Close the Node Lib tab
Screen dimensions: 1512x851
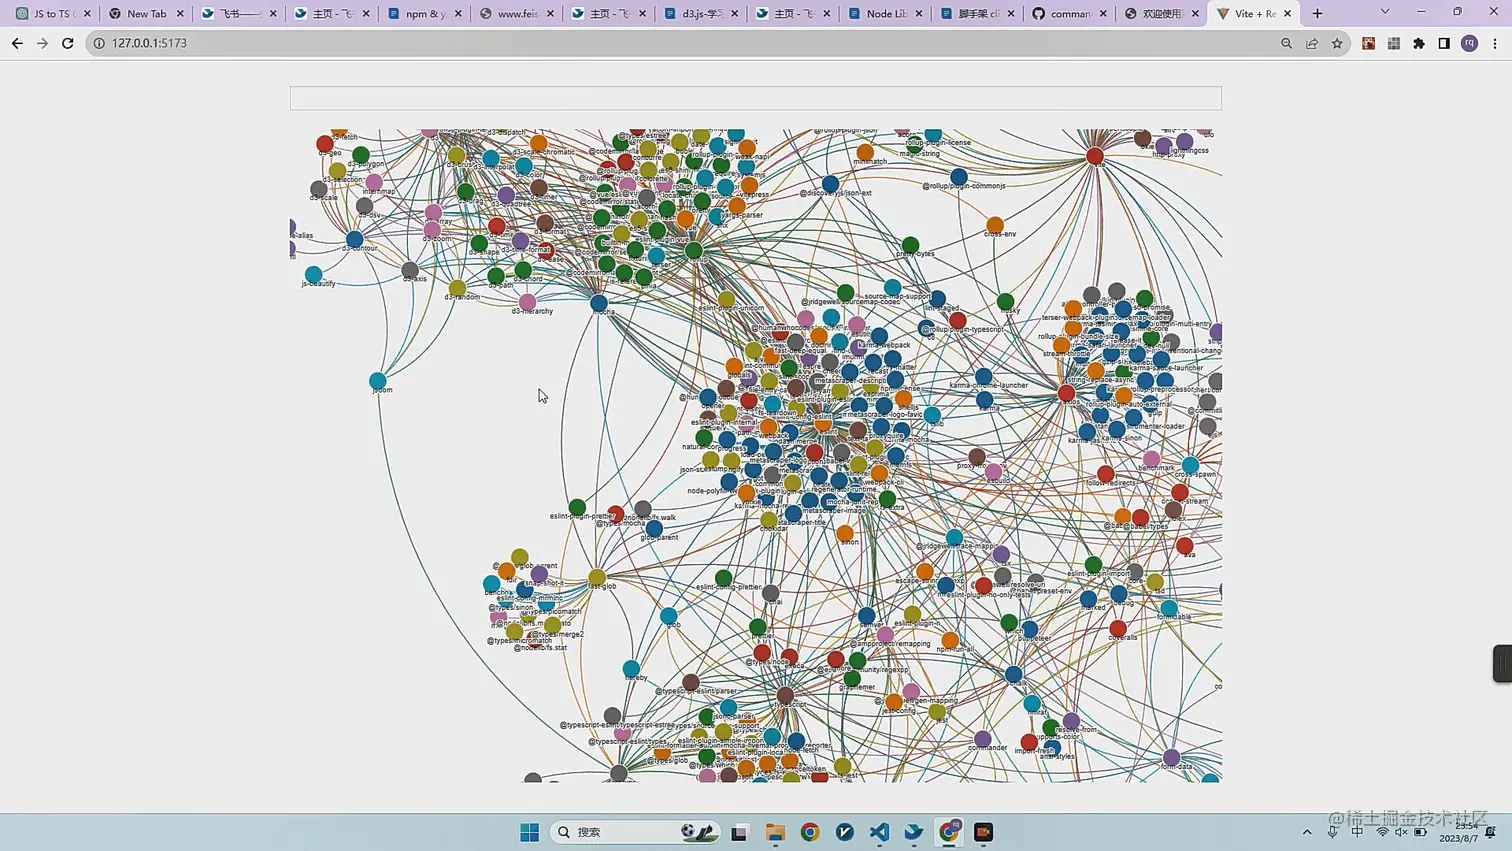[x=919, y=14]
